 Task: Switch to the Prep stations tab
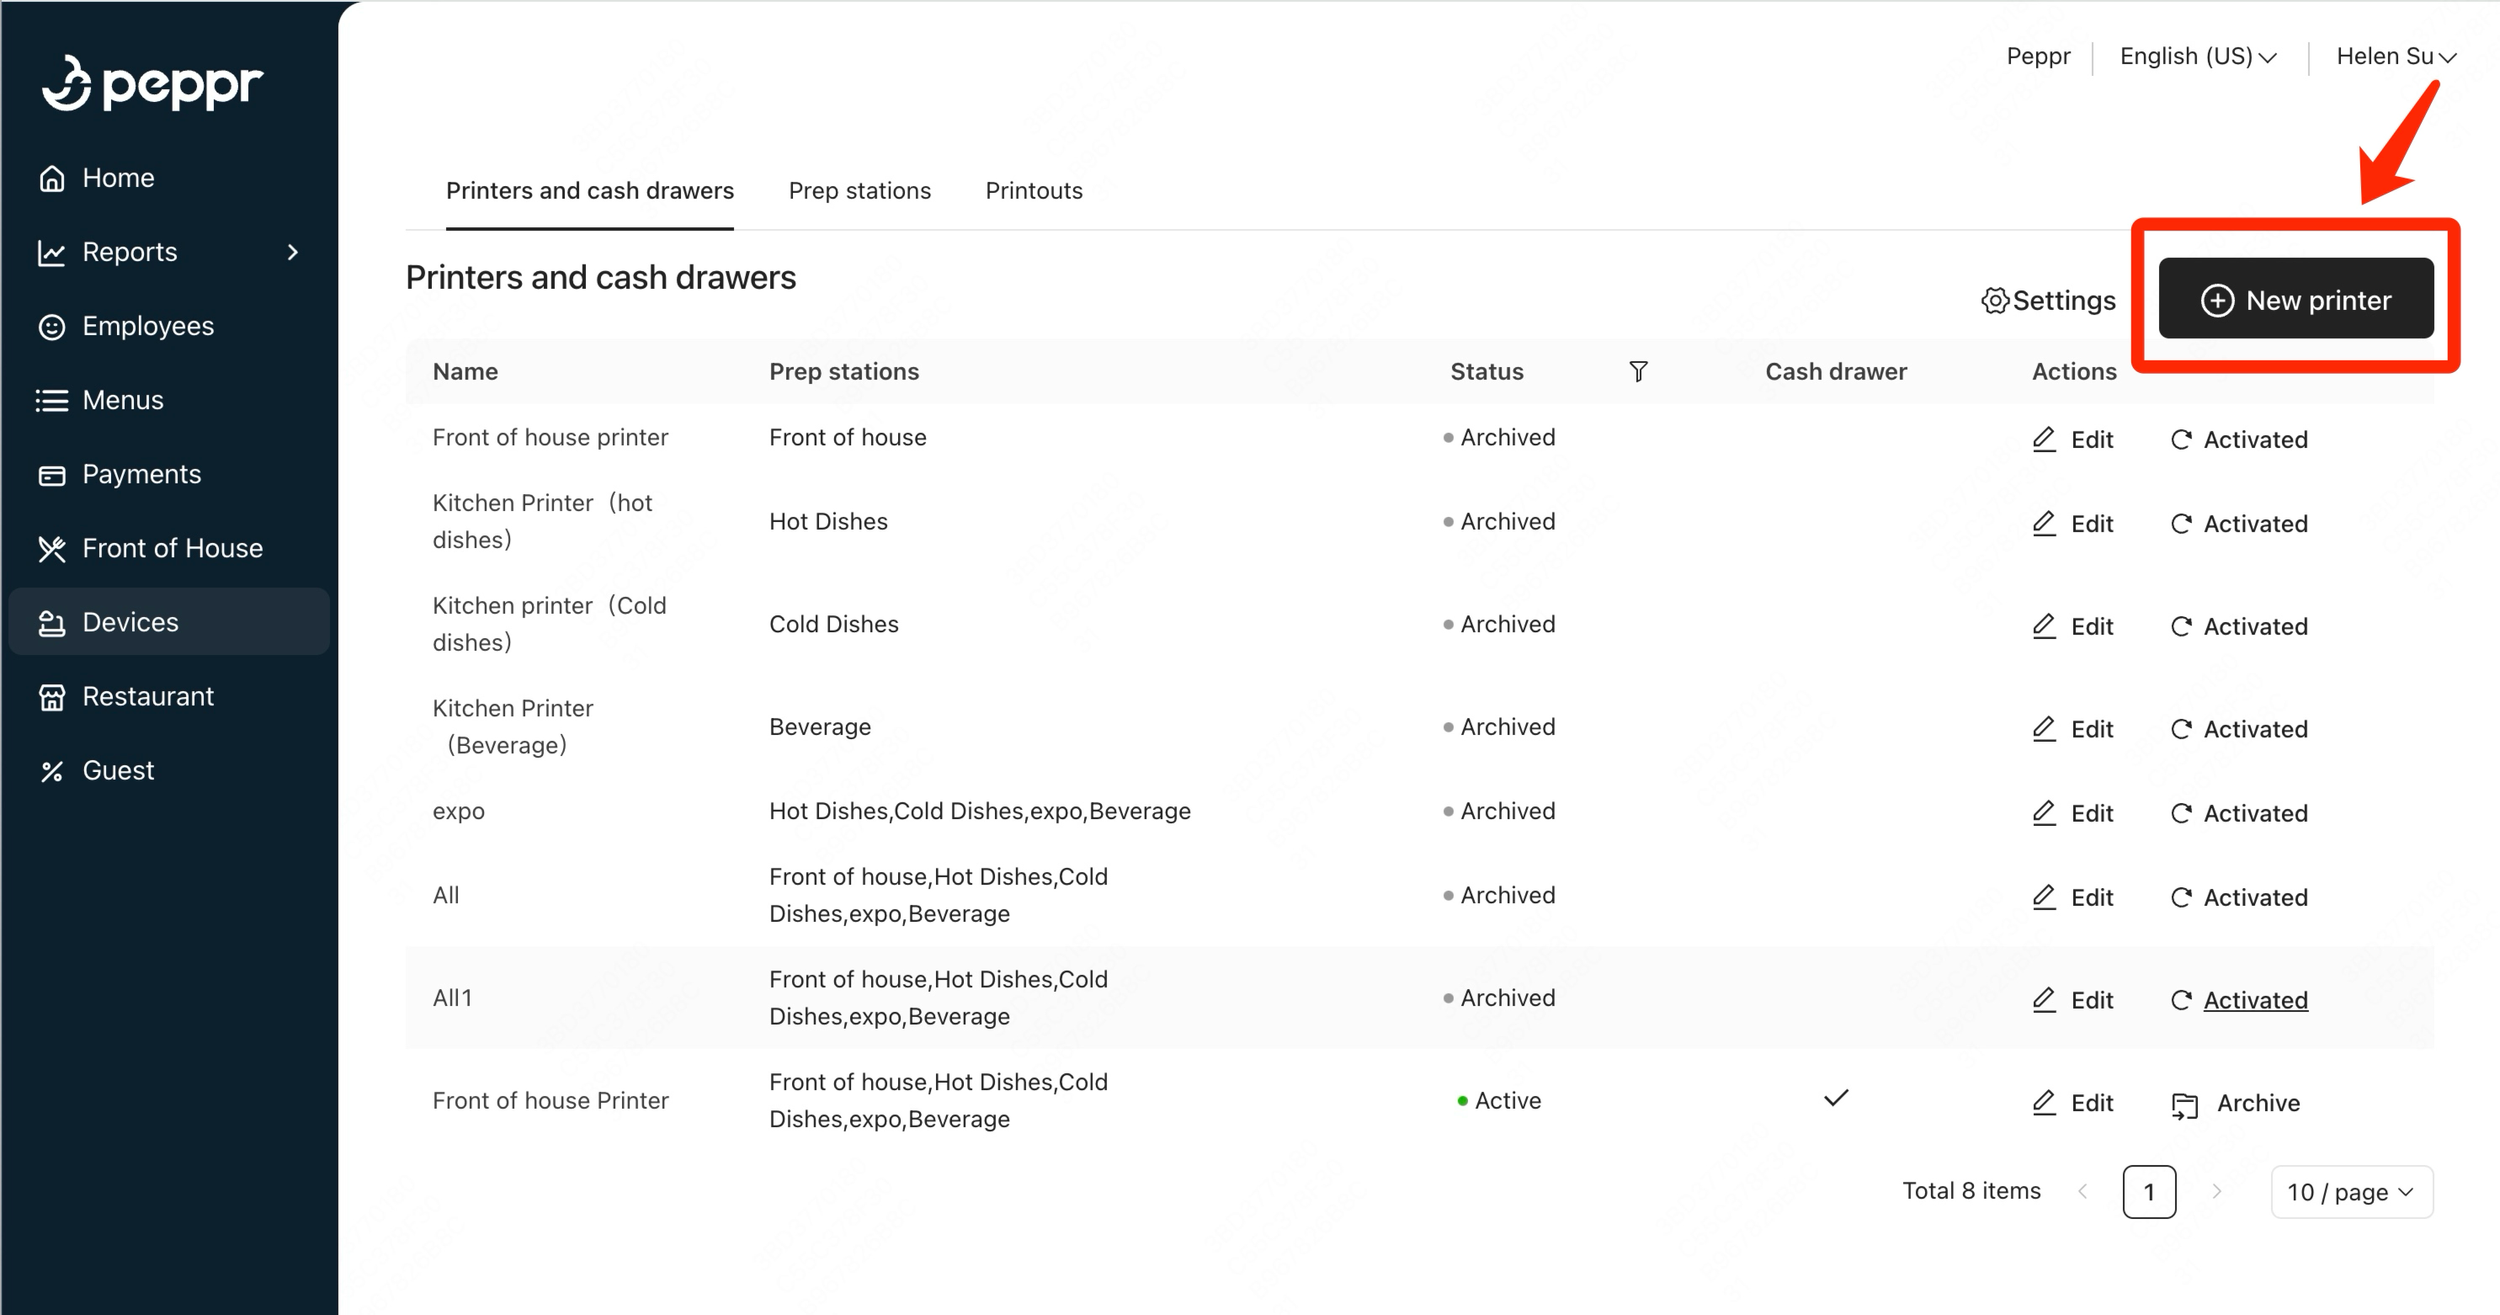click(859, 191)
